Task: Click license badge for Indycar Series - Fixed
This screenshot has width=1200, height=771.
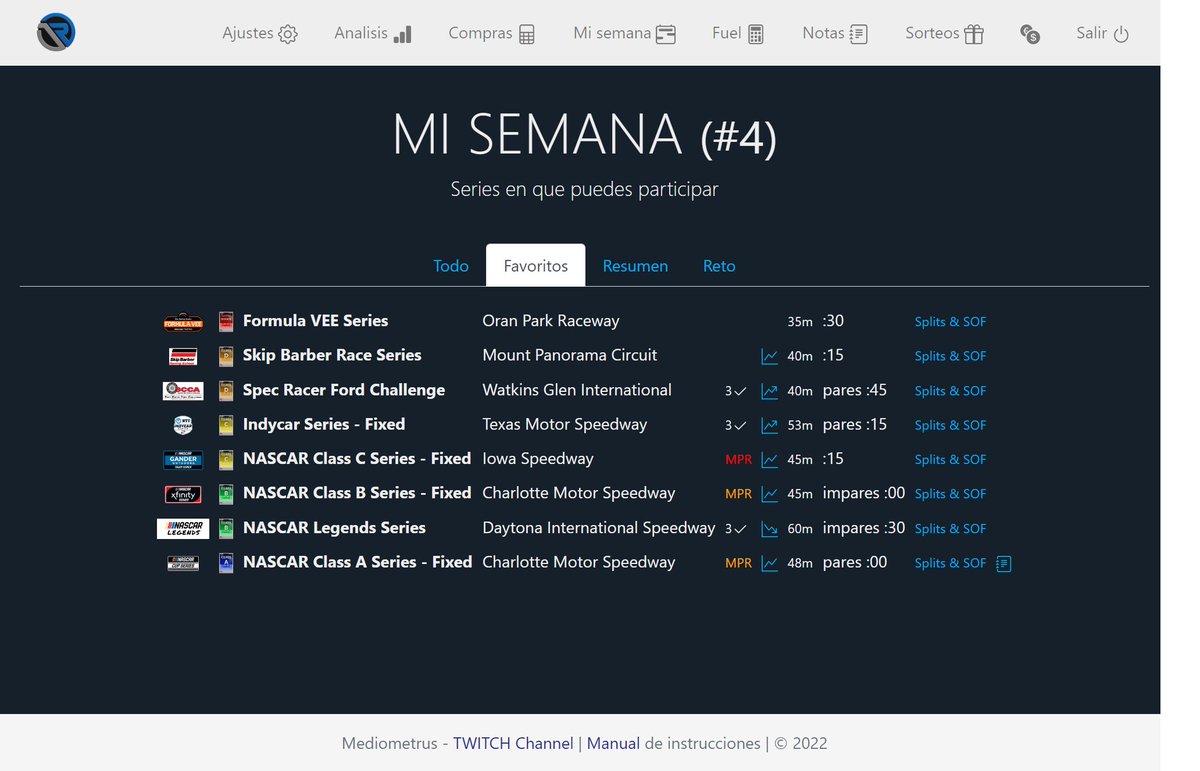Action: point(226,425)
